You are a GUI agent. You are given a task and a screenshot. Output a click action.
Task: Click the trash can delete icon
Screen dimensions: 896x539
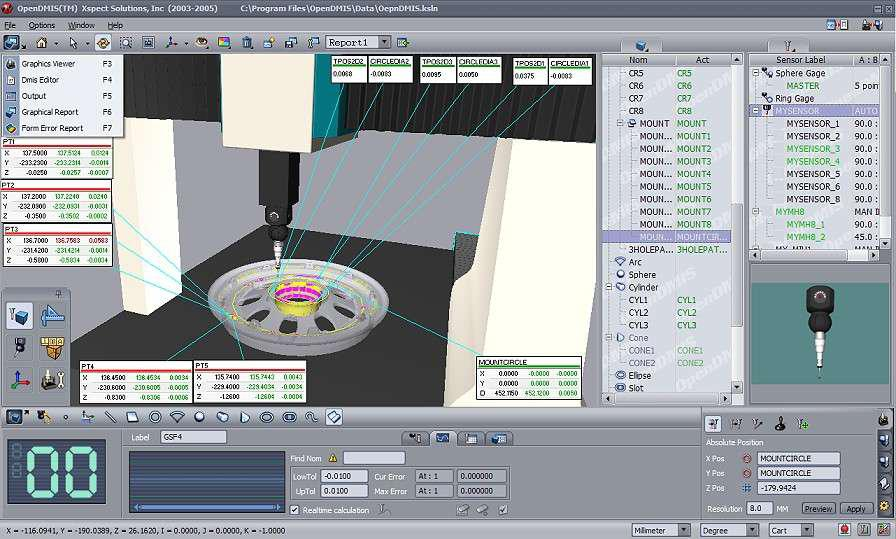coord(247,43)
